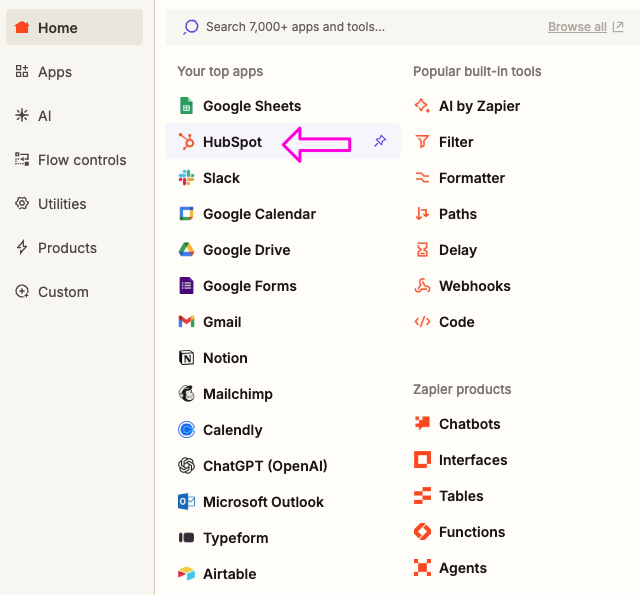The image size is (640, 595).
Task: Select the Typeform label
Action: [236, 538]
